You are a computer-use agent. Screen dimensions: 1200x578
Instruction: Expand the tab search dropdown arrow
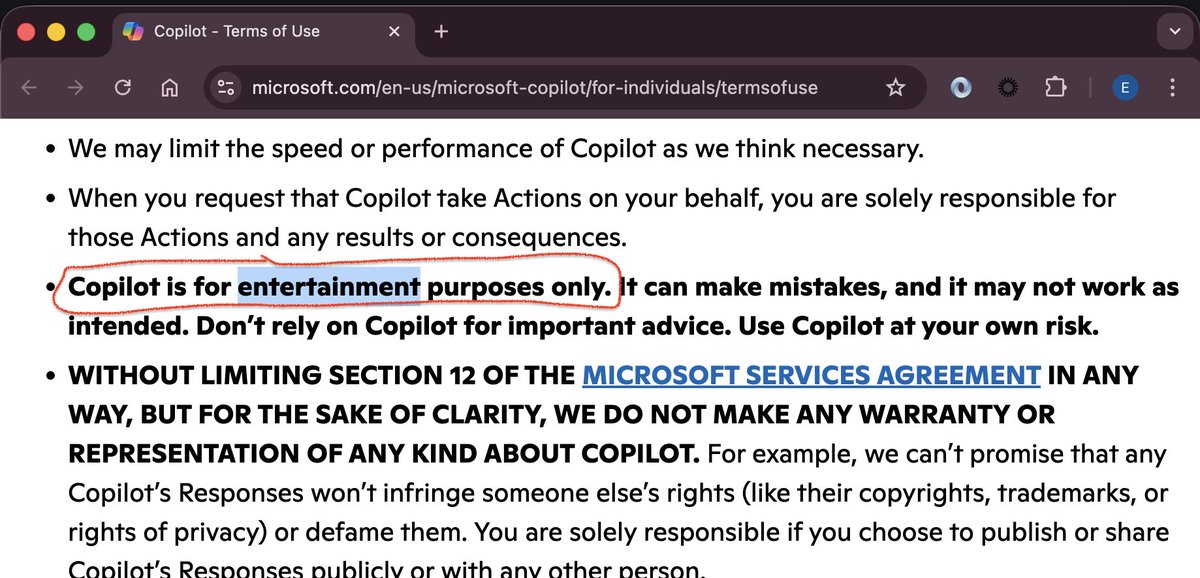[x=1174, y=31]
